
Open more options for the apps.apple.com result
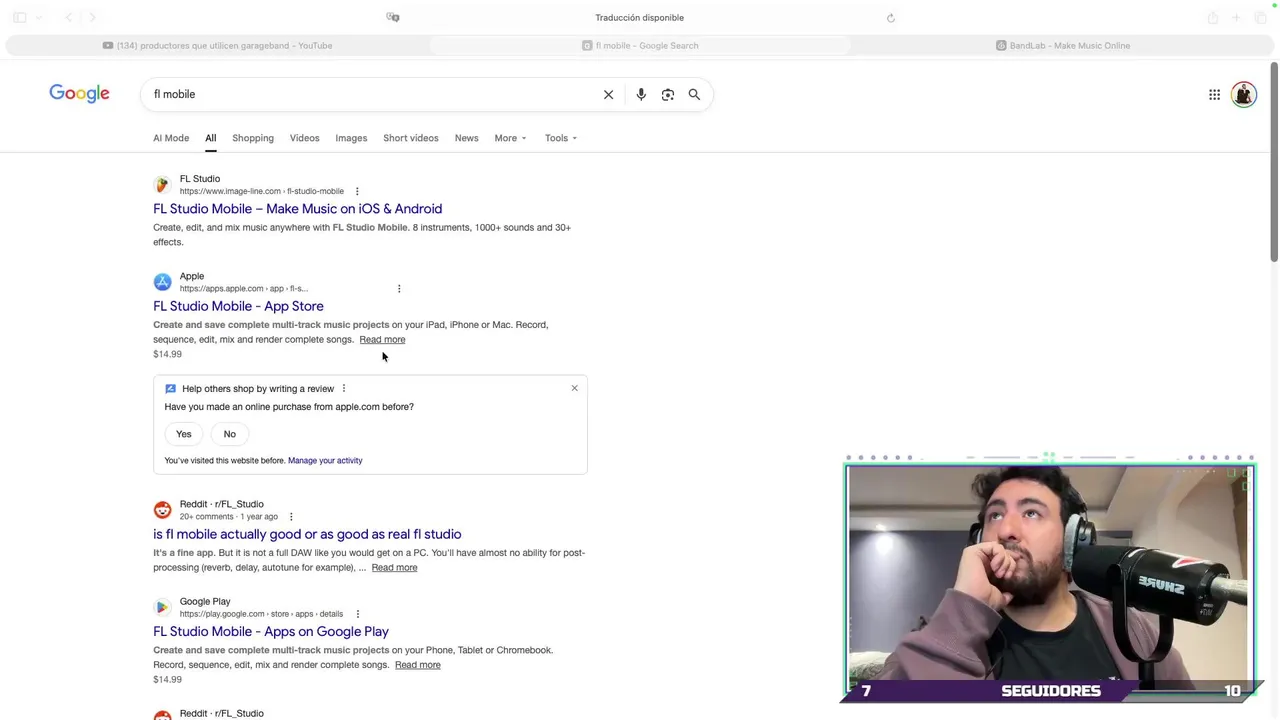399,289
